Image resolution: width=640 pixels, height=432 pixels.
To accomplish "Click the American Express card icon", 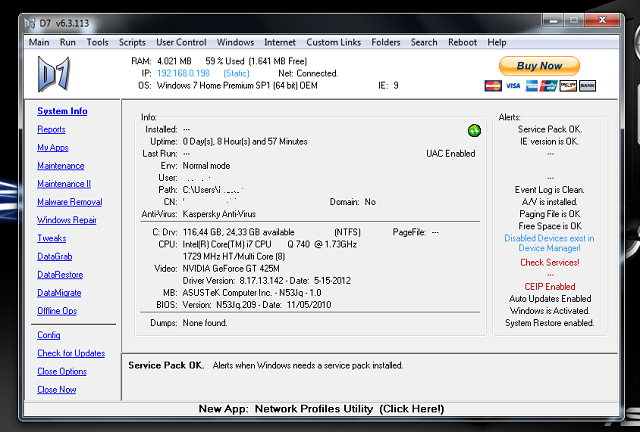I will coord(531,86).
